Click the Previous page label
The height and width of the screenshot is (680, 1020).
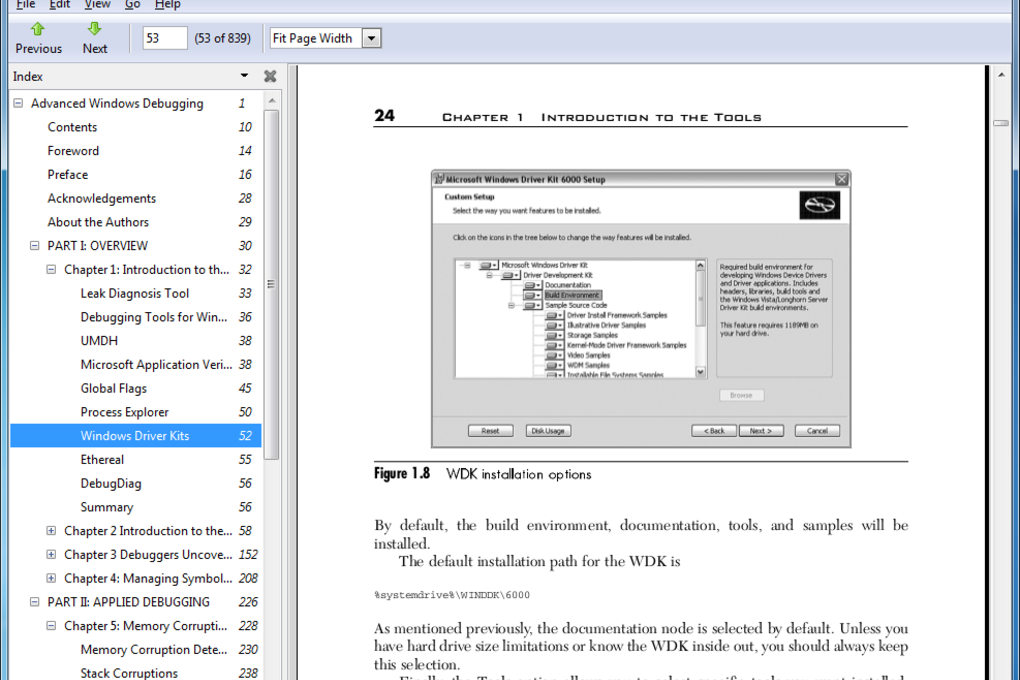click(38, 49)
